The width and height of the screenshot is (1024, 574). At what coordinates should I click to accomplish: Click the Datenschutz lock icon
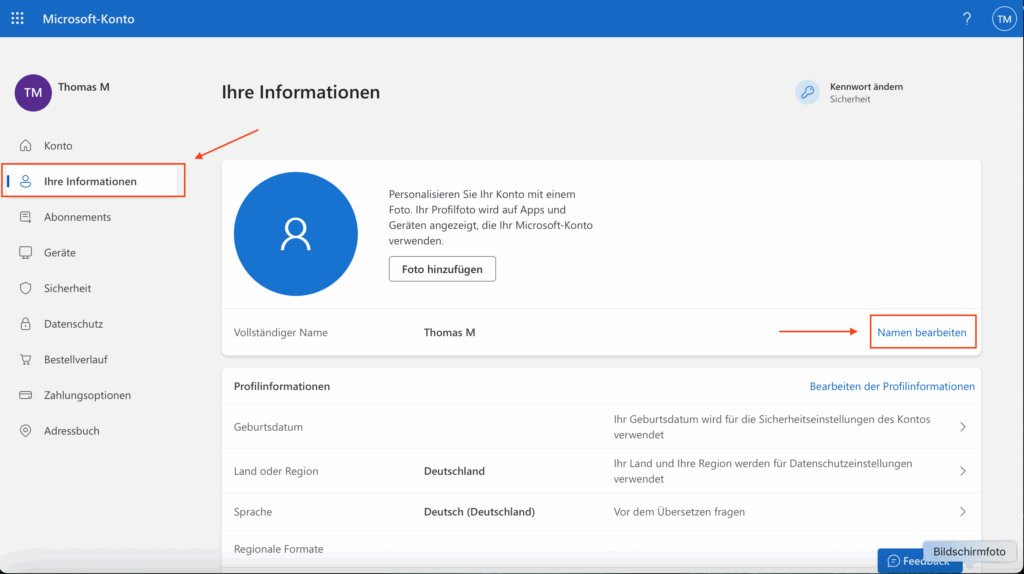[25, 323]
